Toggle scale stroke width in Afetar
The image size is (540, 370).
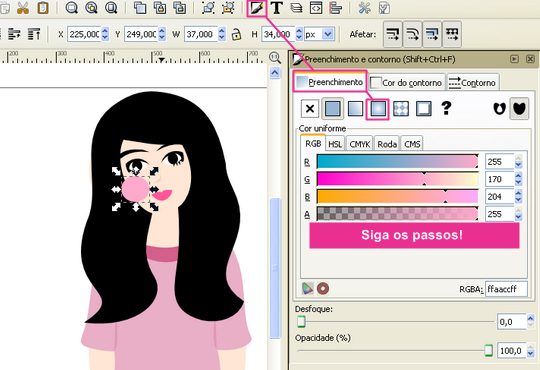point(393,34)
